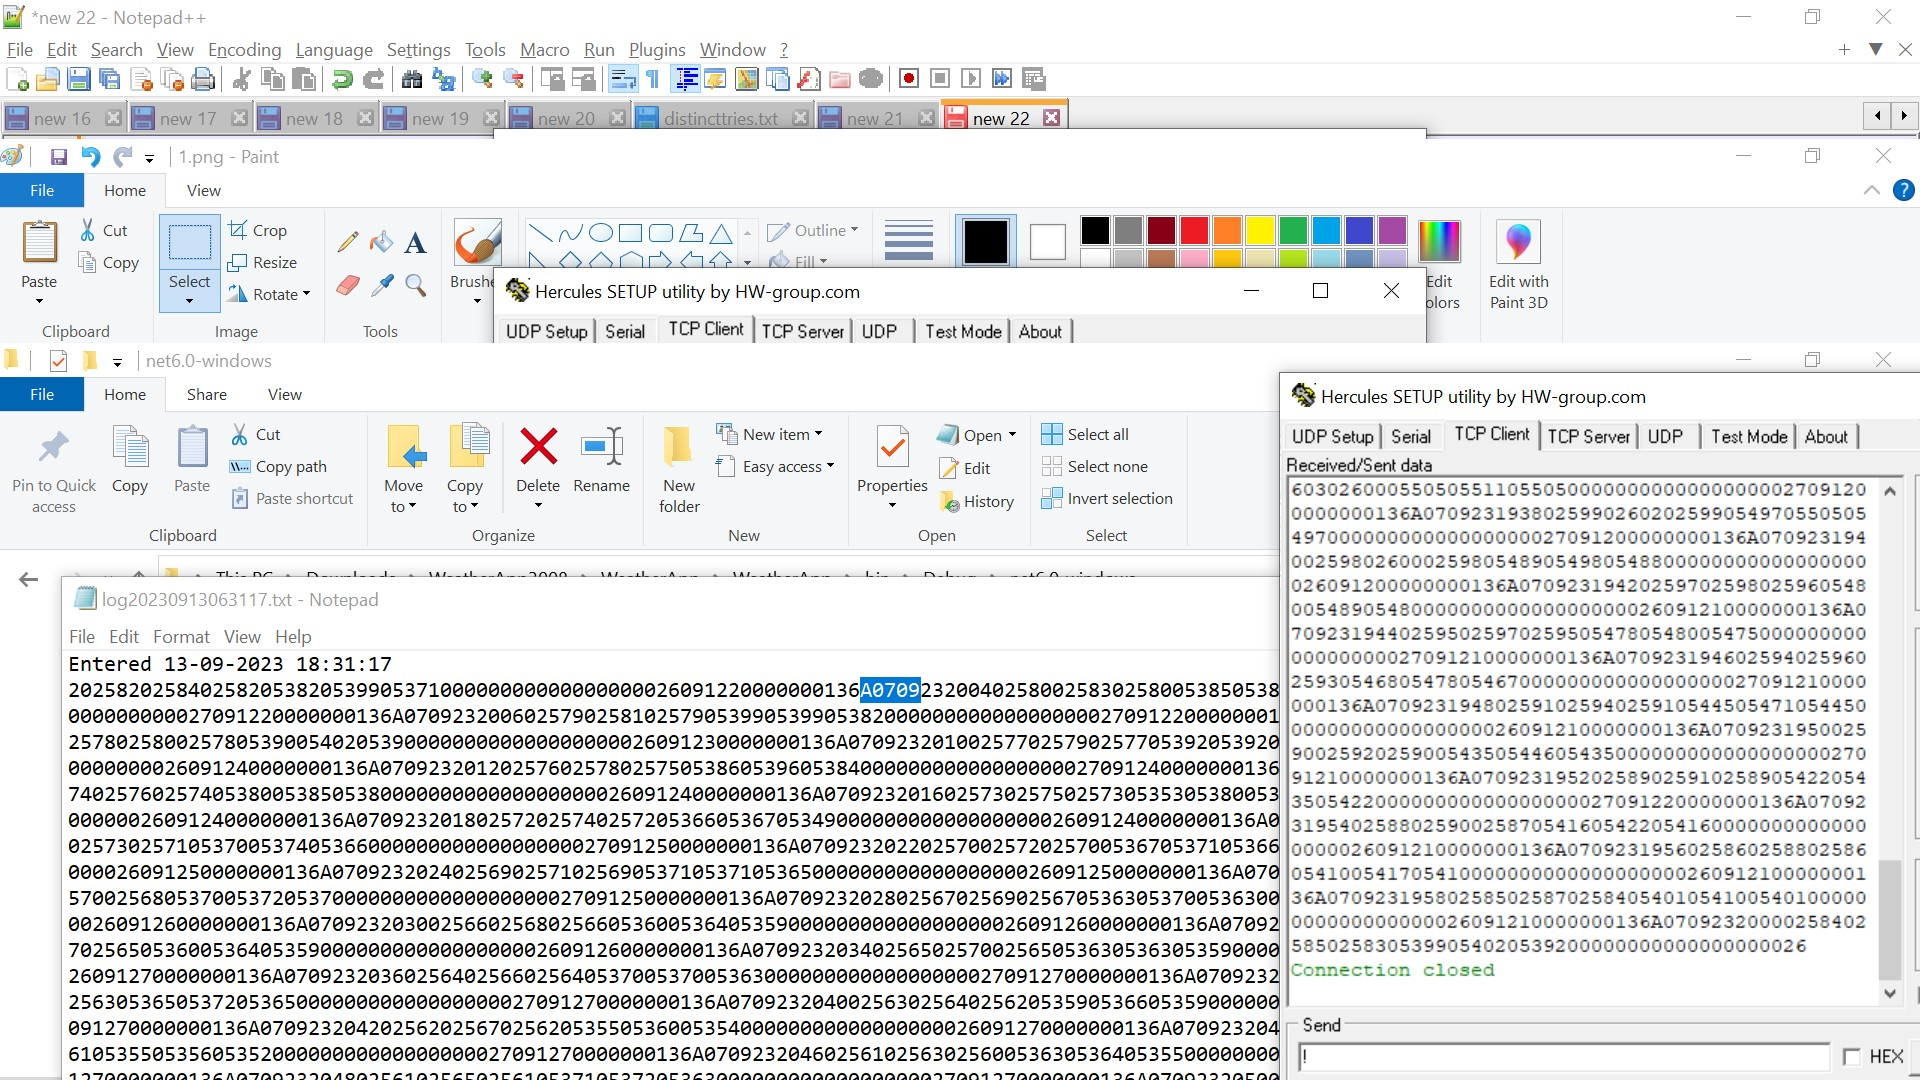This screenshot has height=1080, width=1920.
Task: Open the Encoding menu in Notepad++
Action: (x=244, y=50)
